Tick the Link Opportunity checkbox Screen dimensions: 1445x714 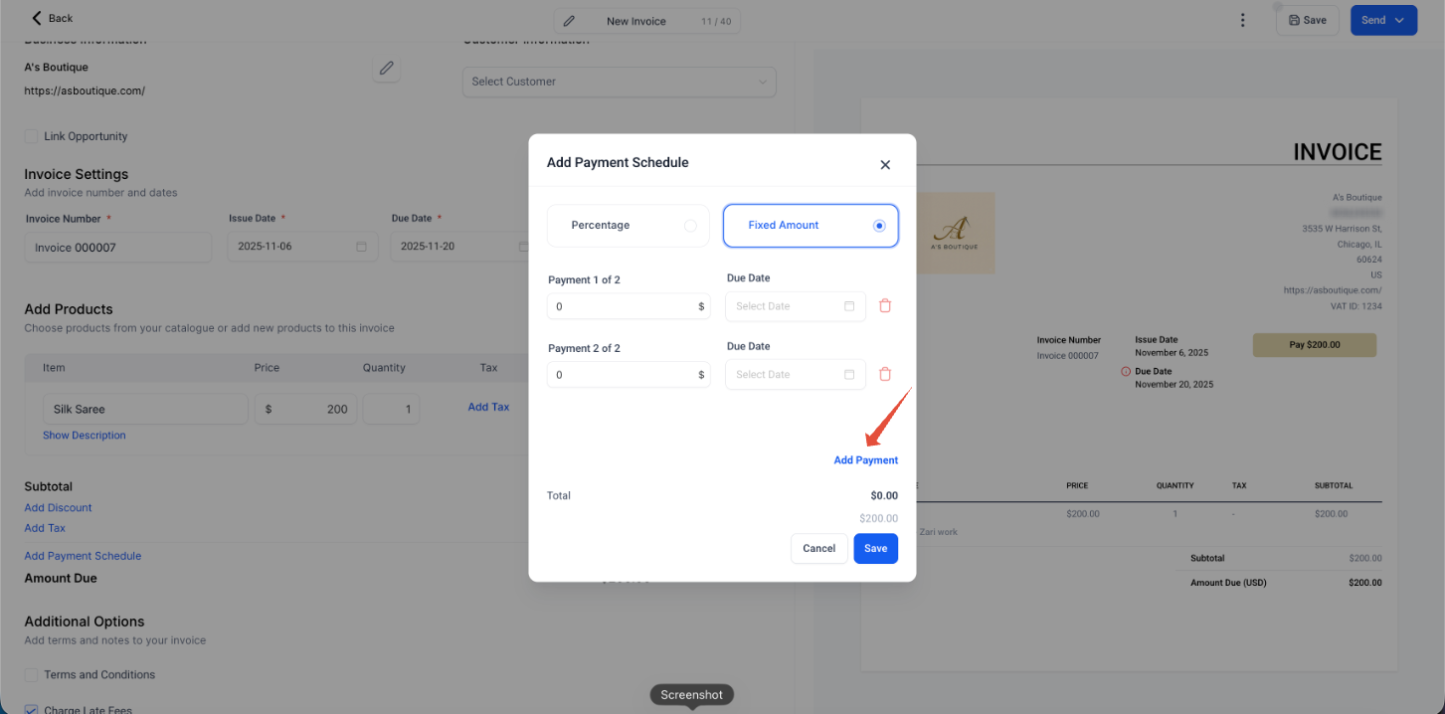pos(31,136)
